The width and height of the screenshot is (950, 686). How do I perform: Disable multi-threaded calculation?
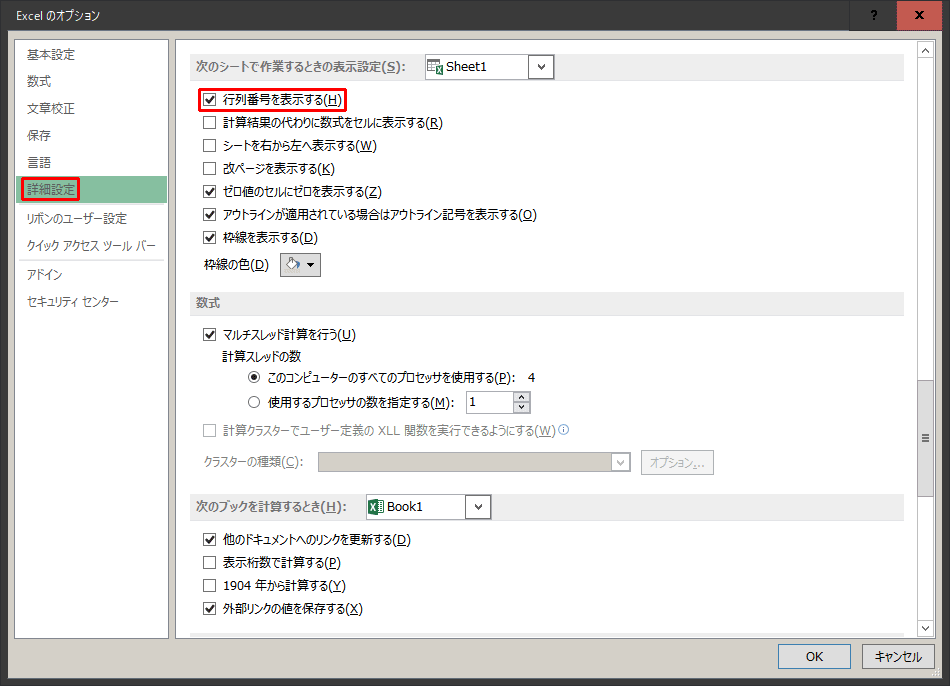210,334
